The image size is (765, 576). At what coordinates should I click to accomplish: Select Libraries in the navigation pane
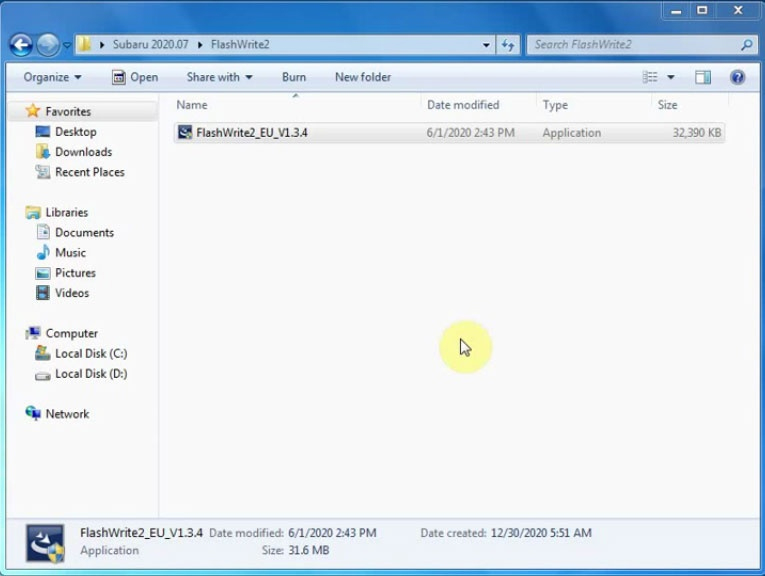pyautogui.click(x=67, y=213)
